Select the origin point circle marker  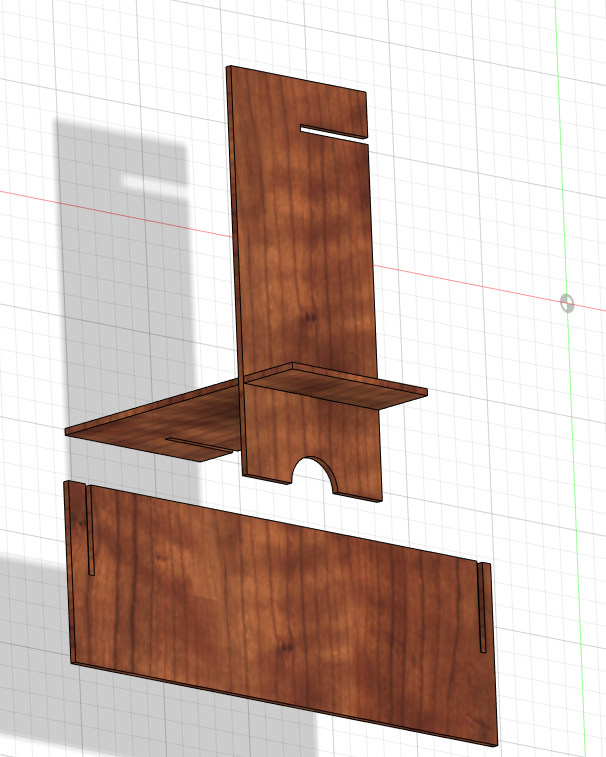(x=567, y=302)
